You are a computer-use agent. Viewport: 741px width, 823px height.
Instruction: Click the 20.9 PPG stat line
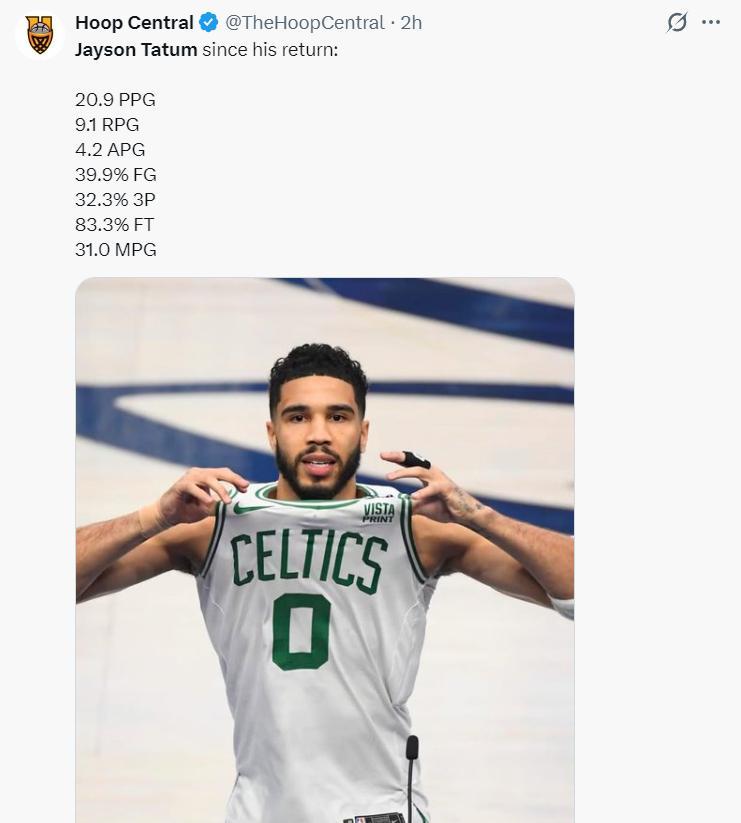pos(115,99)
